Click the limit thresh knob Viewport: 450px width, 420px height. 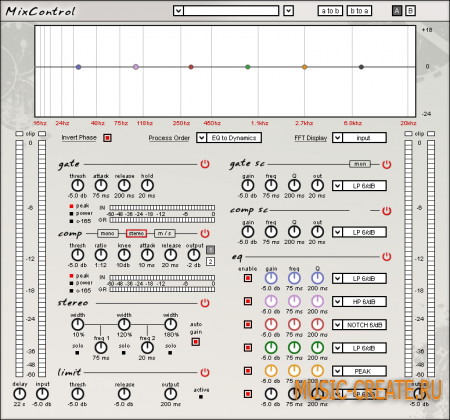click(78, 394)
